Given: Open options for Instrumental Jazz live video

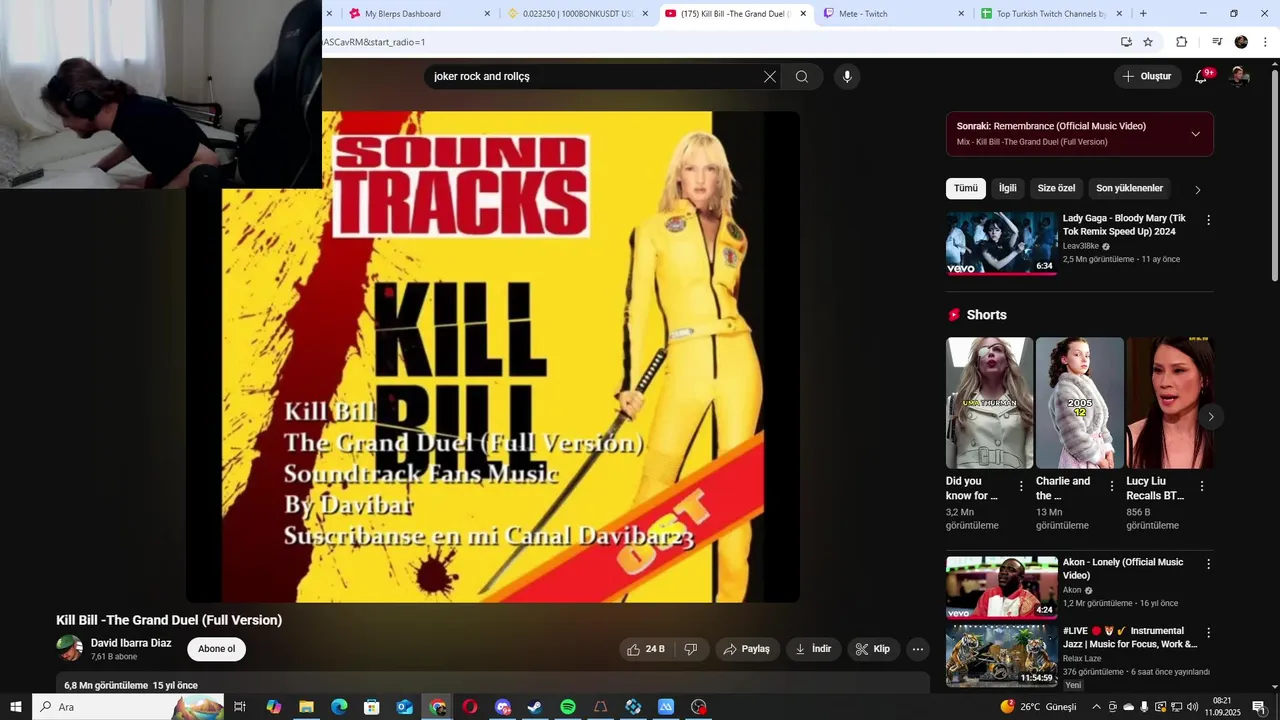Looking at the screenshot, I should (1208, 633).
